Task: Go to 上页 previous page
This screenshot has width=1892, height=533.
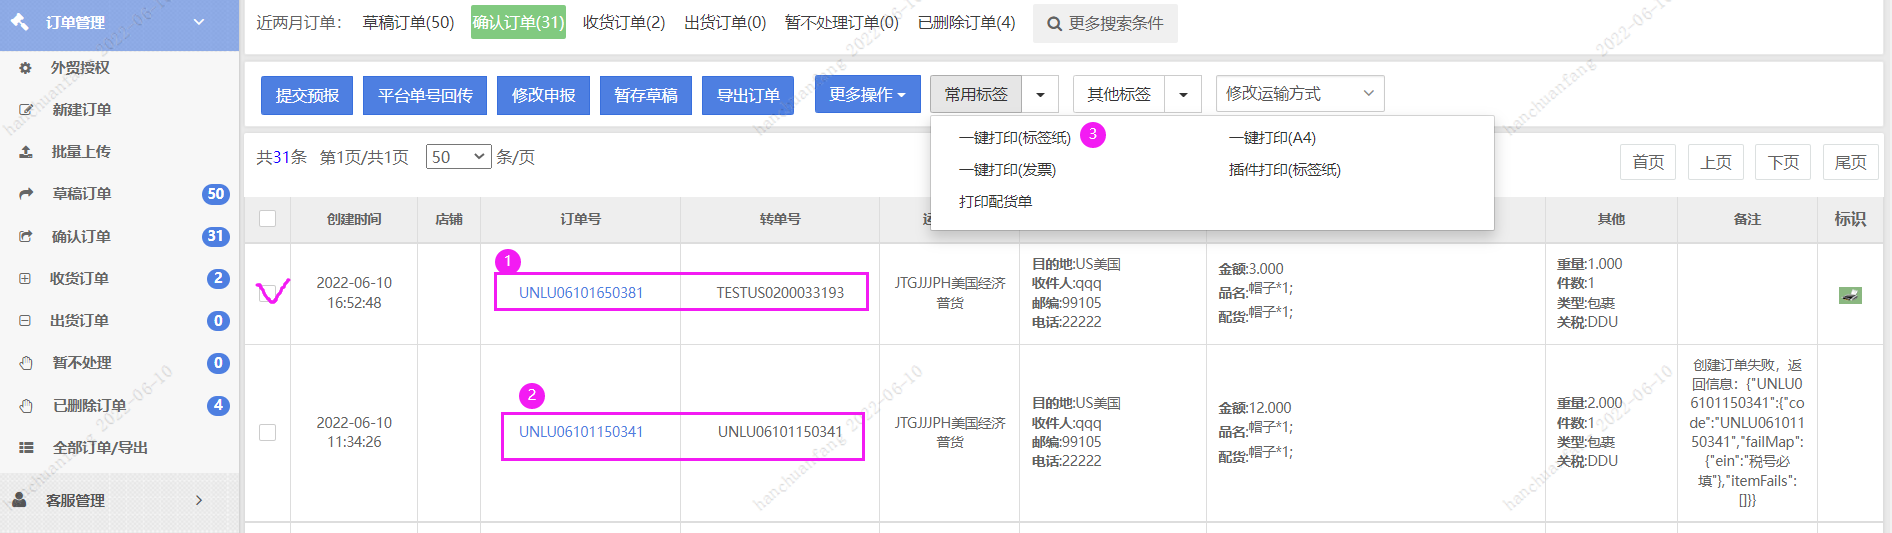Action: [1716, 162]
